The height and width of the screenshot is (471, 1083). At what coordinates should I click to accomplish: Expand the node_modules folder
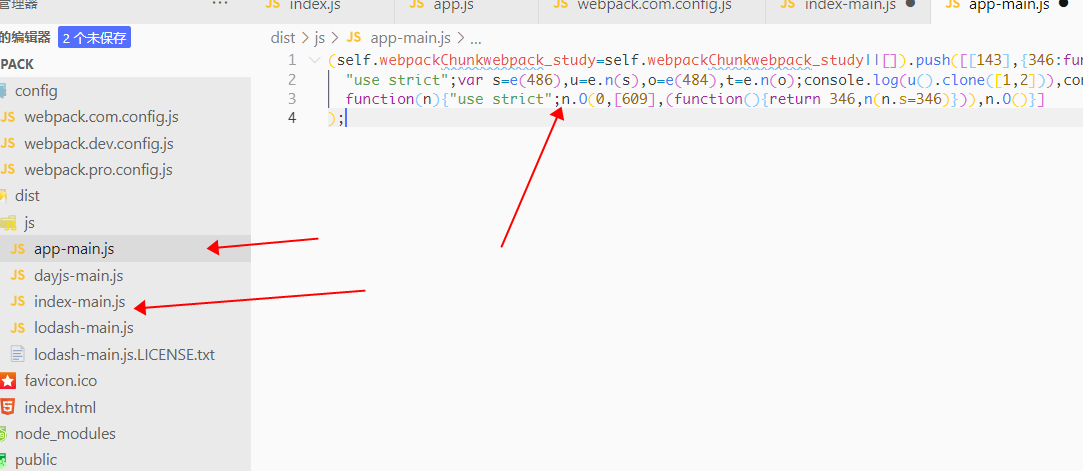[x=125, y=434]
